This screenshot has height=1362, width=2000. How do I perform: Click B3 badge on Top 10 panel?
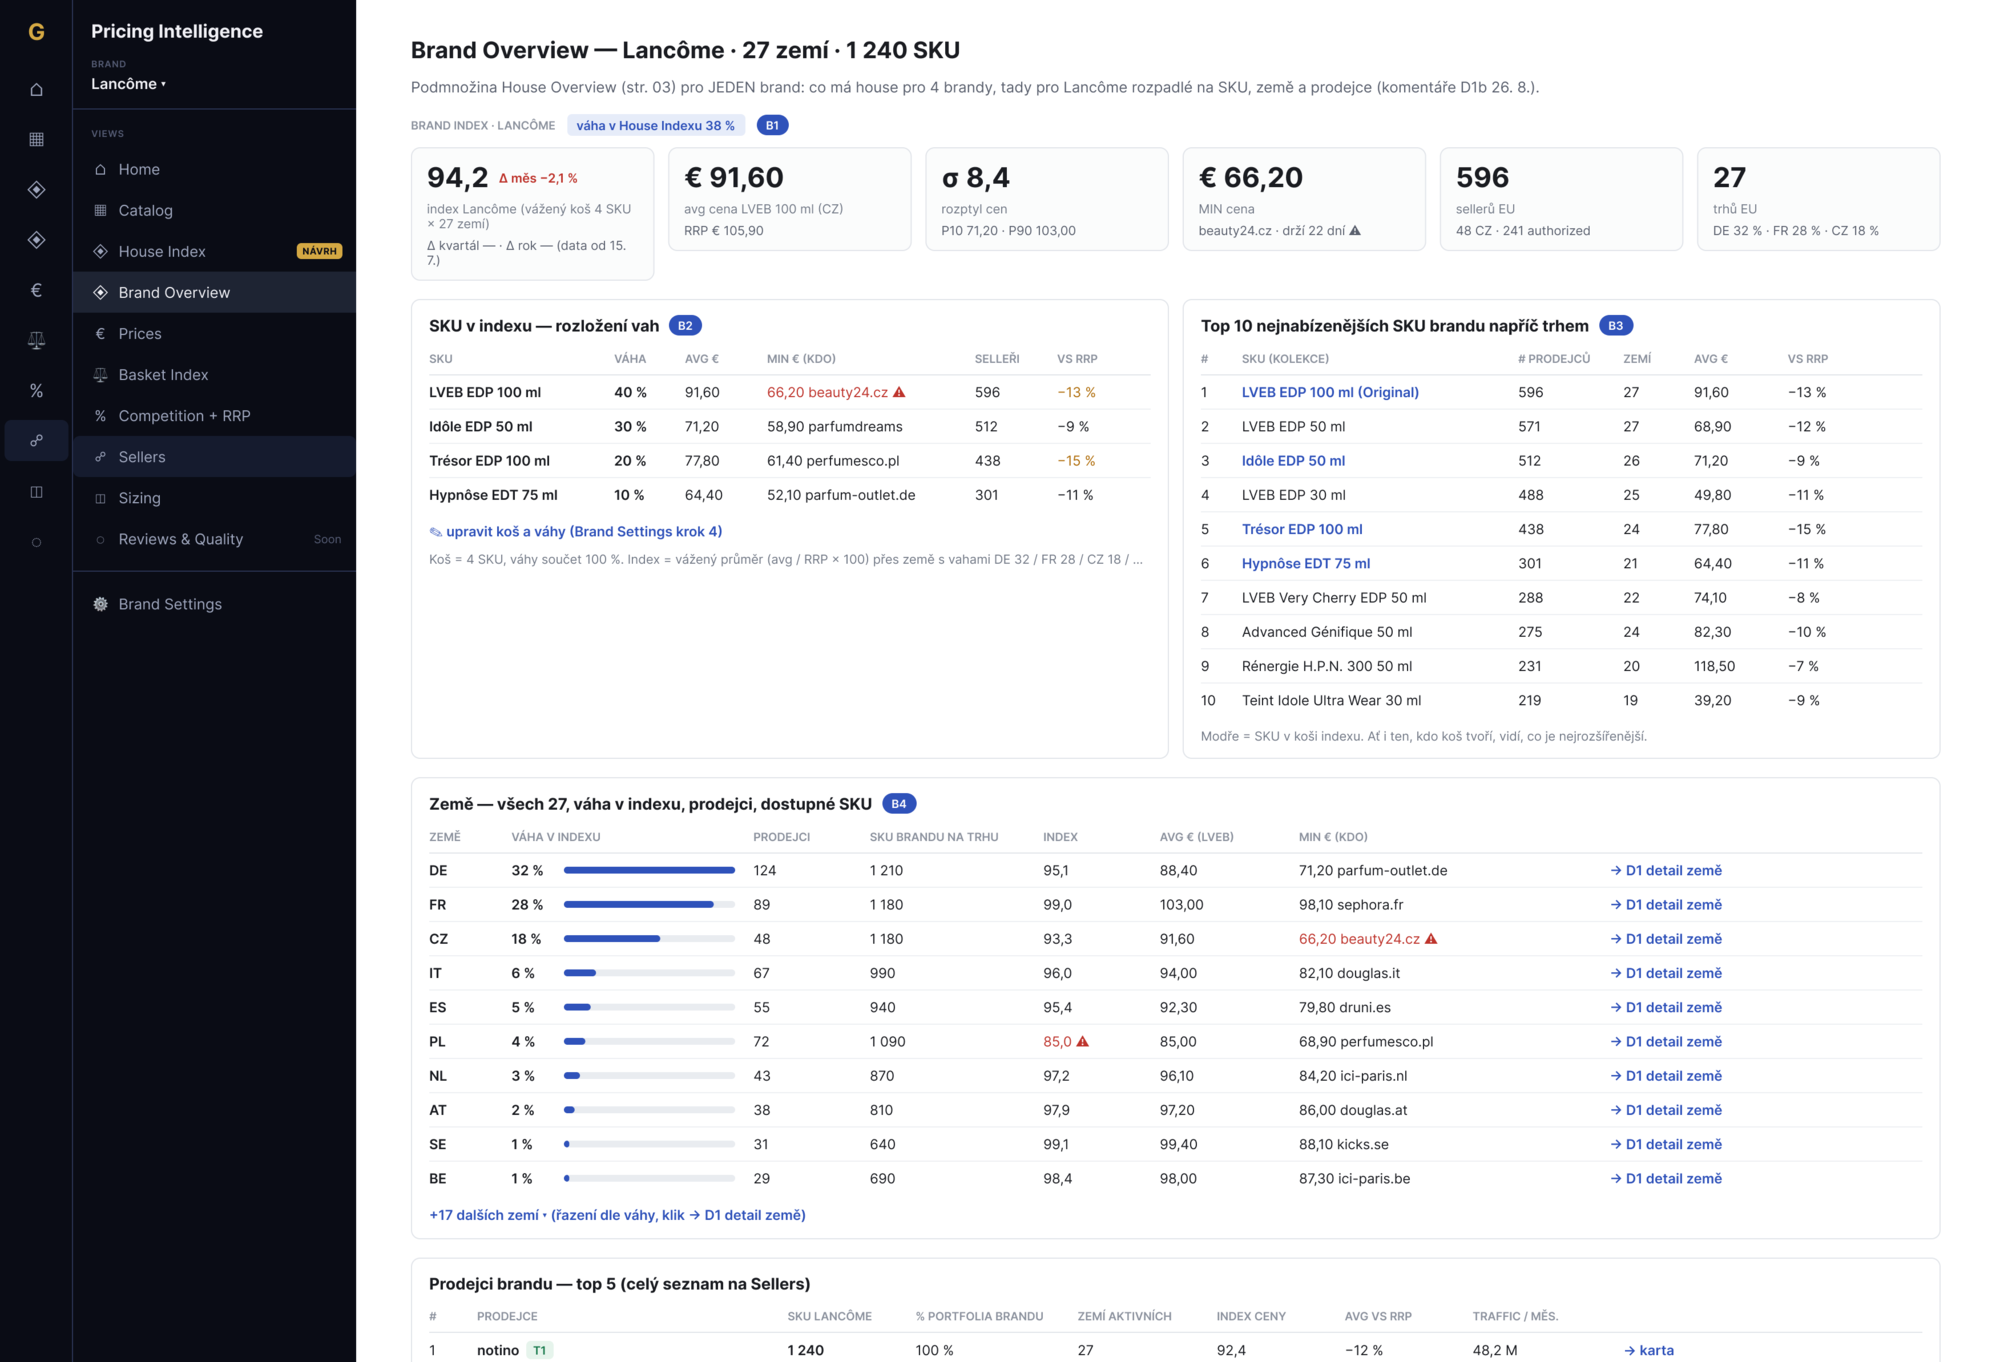point(1616,326)
